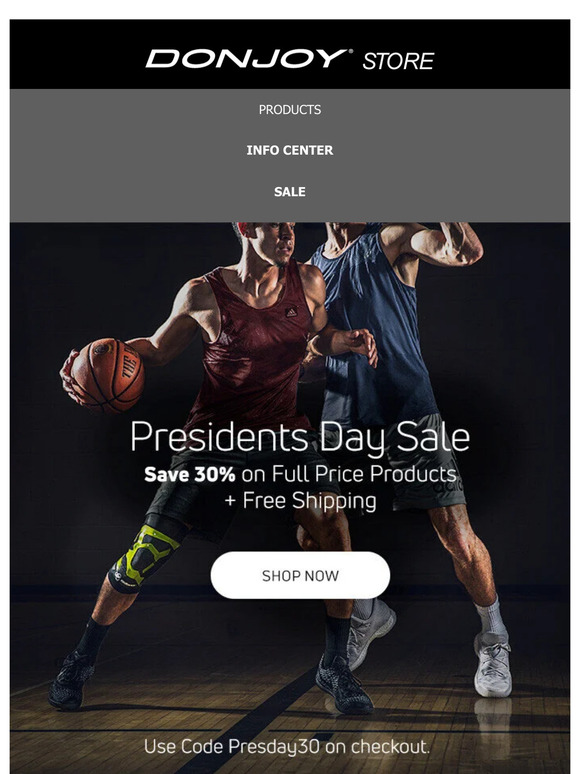Click the SHOP NOW button

click(300, 575)
